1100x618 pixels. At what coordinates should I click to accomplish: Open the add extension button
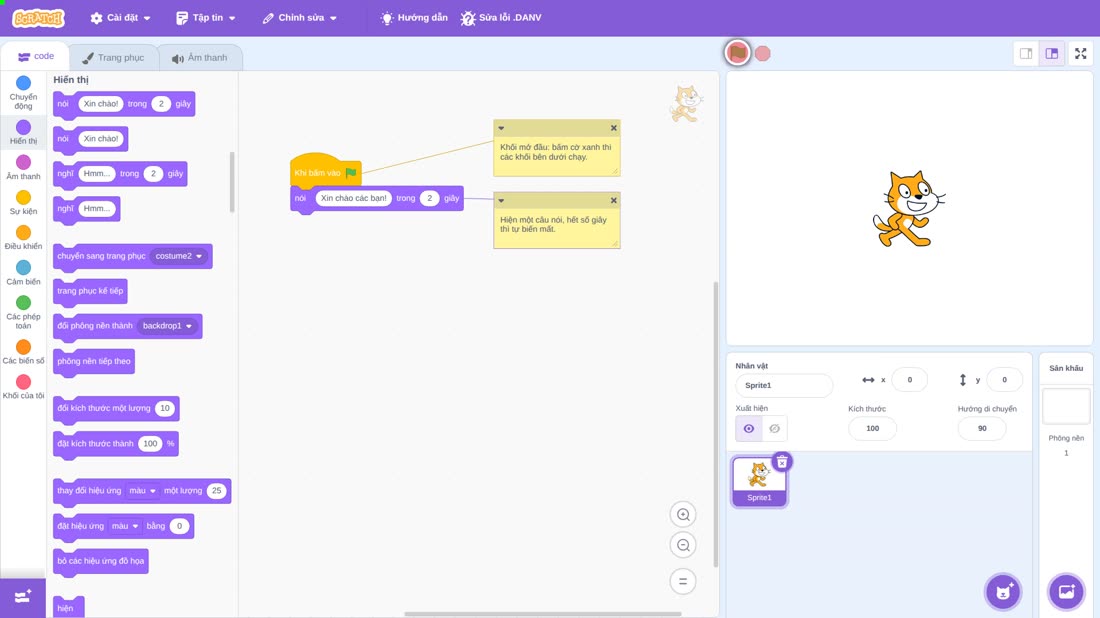click(x=23, y=598)
